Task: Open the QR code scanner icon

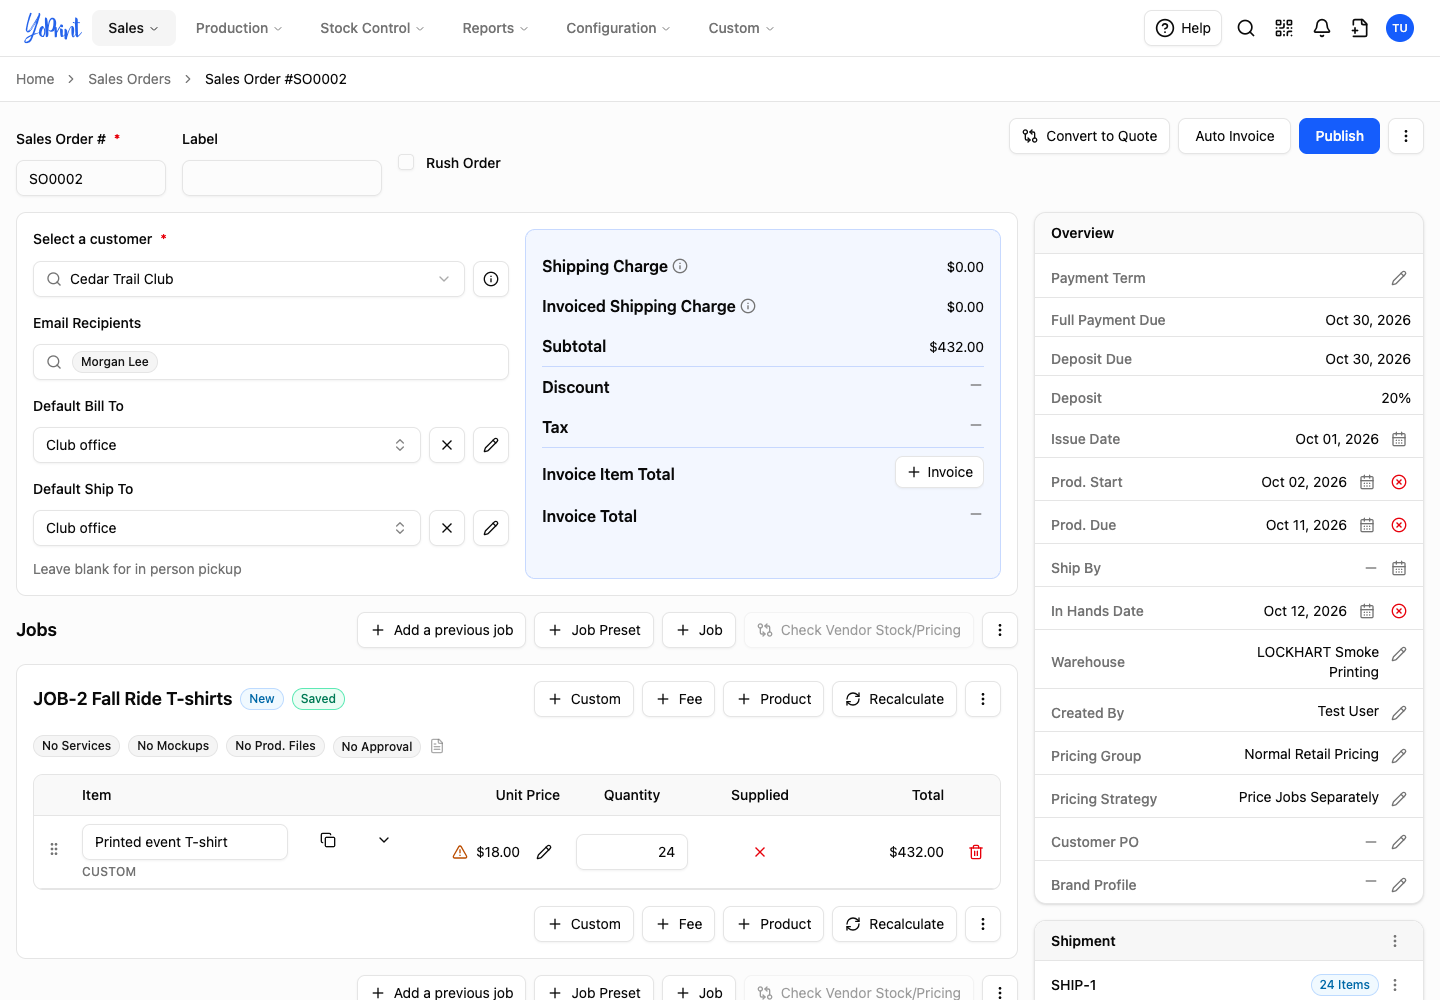Action: (1284, 28)
